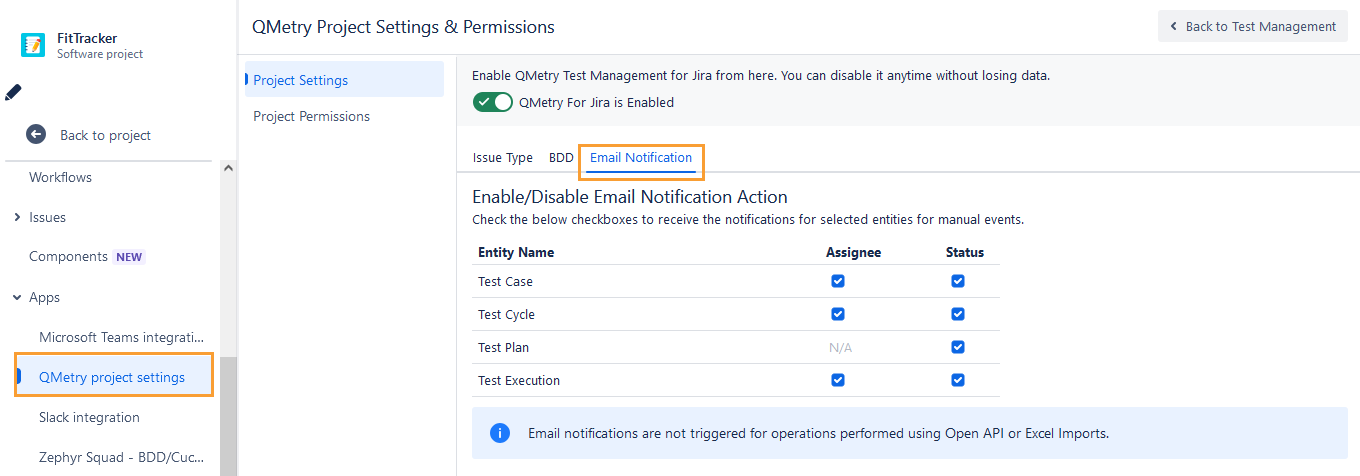
Task: Click the Software project subtitle
Action: click(100, 54)
